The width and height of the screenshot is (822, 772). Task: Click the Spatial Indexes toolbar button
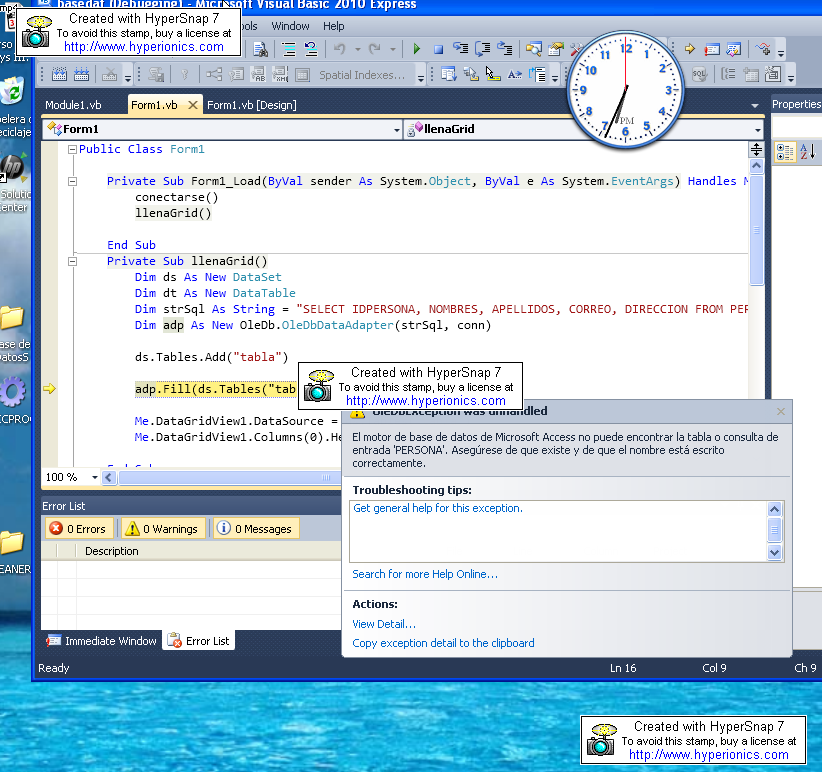point(362,75)
